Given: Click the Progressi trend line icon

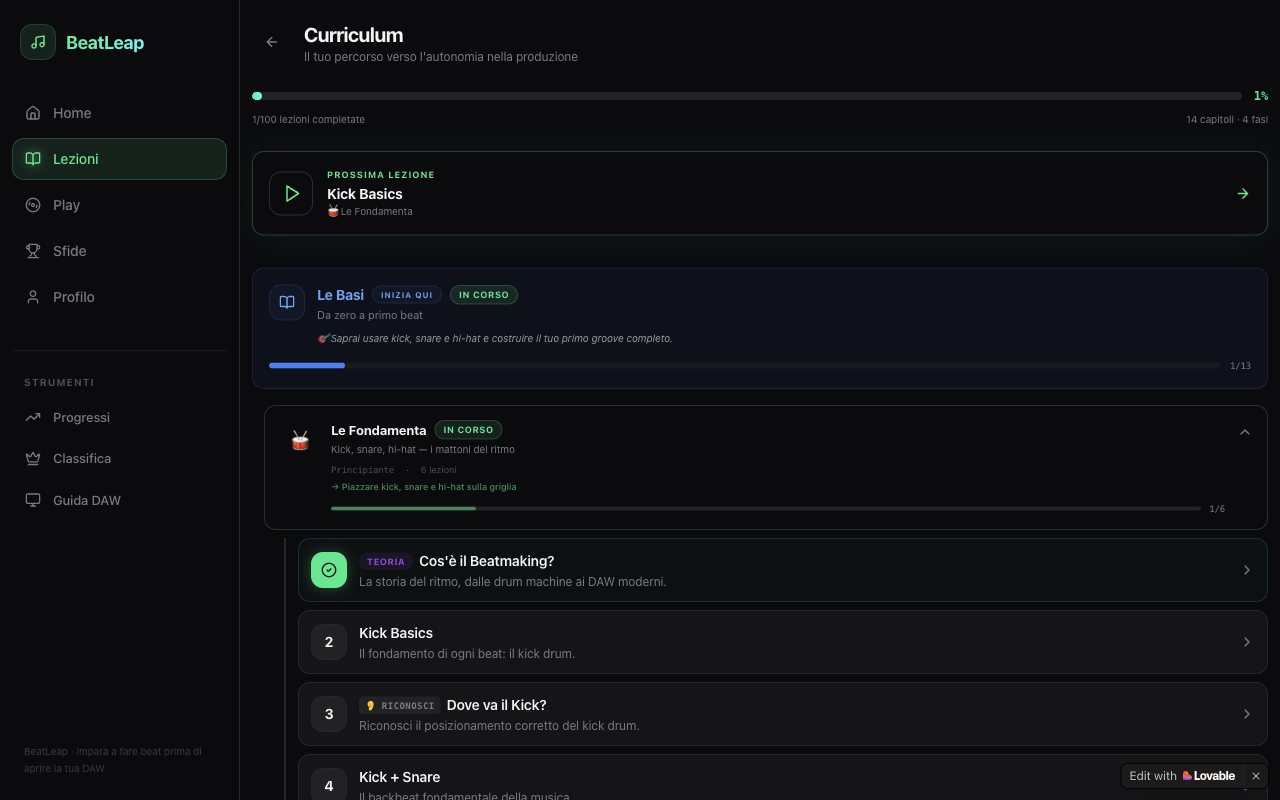Looking at the screenshot, I should pos(33,417).
